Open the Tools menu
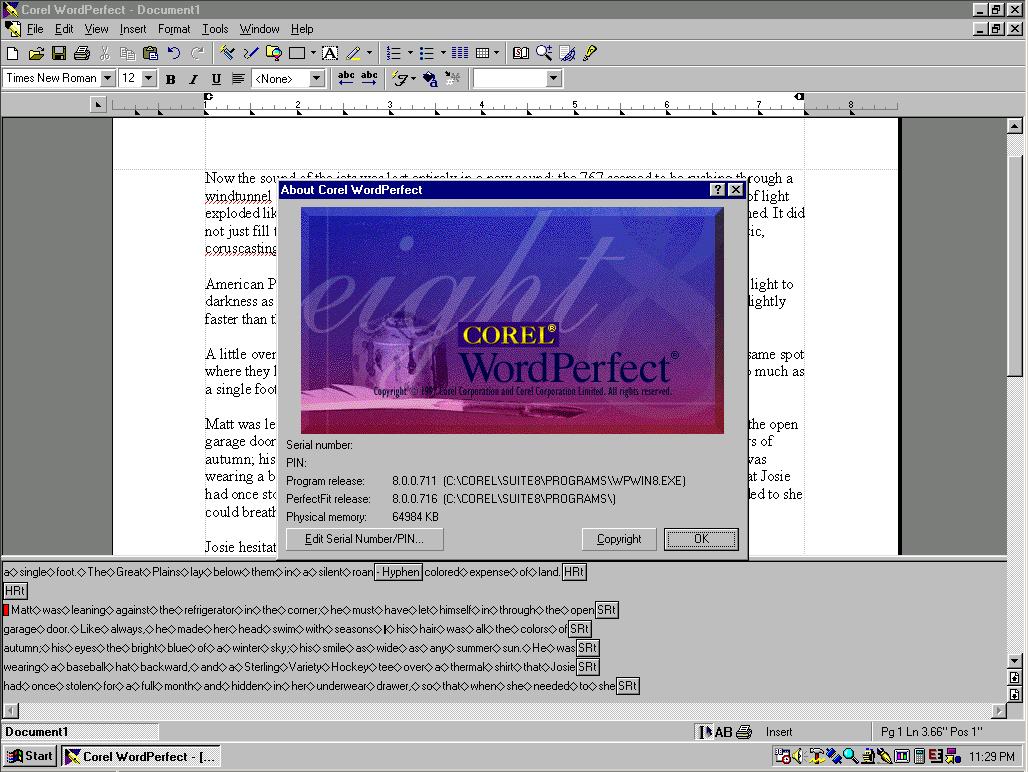The width and height of the screenshot is (1028, 772). (x=215, y=29)
